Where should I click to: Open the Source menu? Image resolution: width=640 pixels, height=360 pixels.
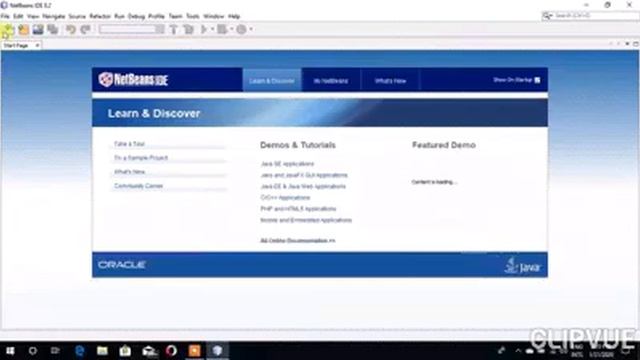click(77, 16)
